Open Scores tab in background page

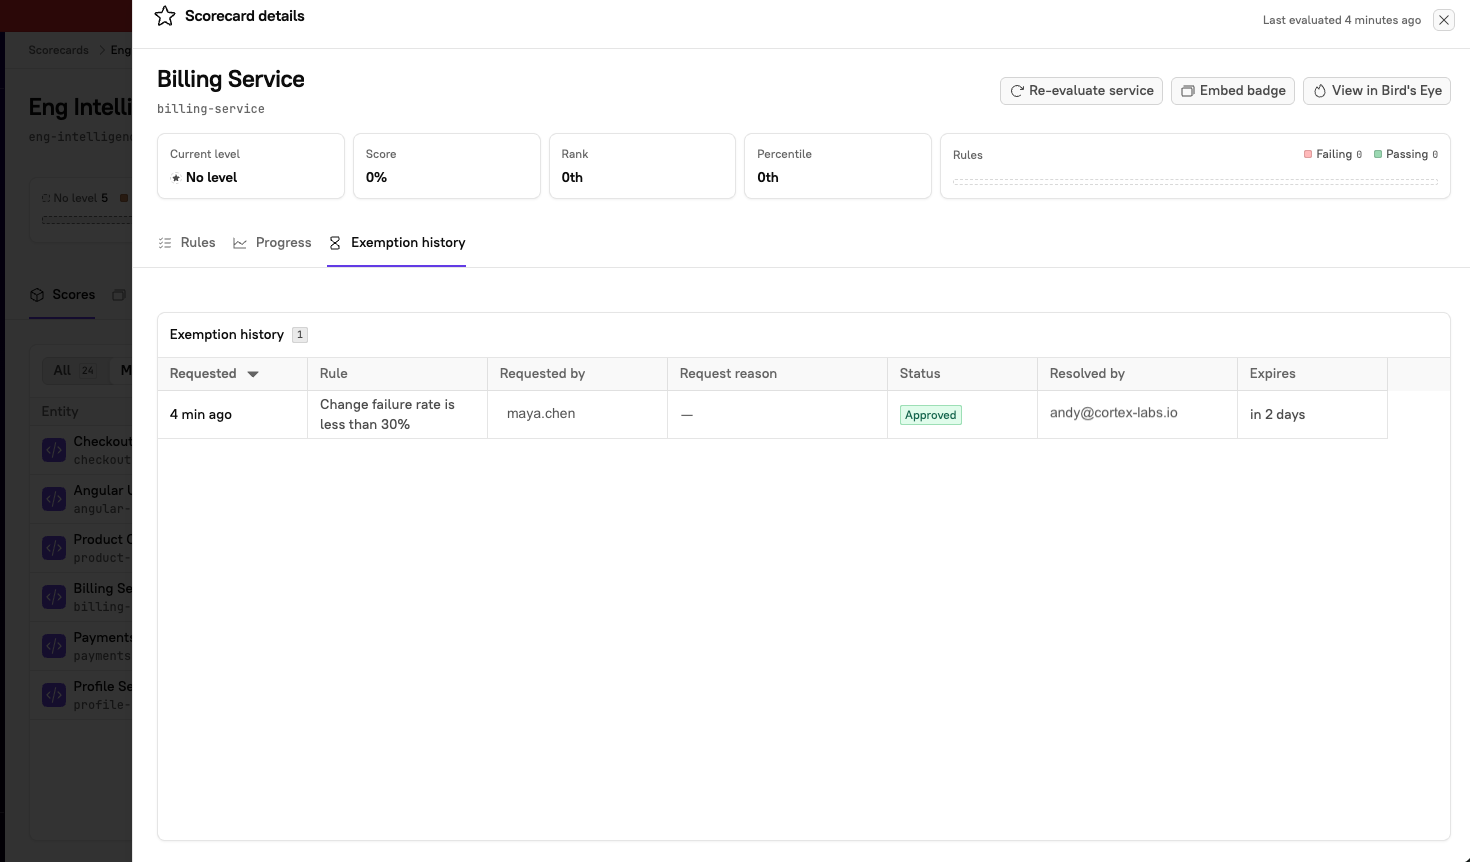pos(63,295)
